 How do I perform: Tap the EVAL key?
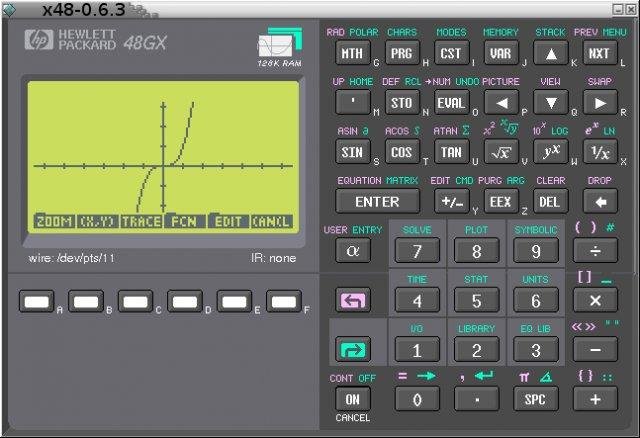pyautogui.click(x=451, y=102)
